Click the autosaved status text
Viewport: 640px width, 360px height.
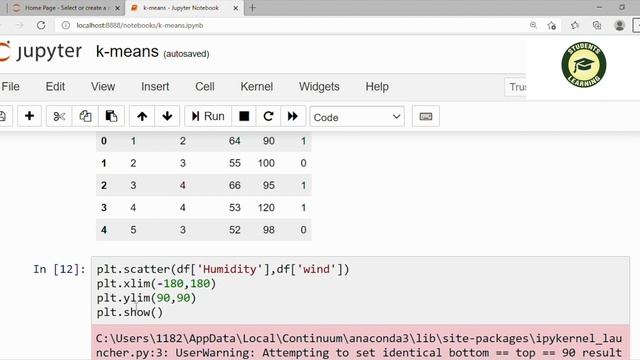[186, 54]
